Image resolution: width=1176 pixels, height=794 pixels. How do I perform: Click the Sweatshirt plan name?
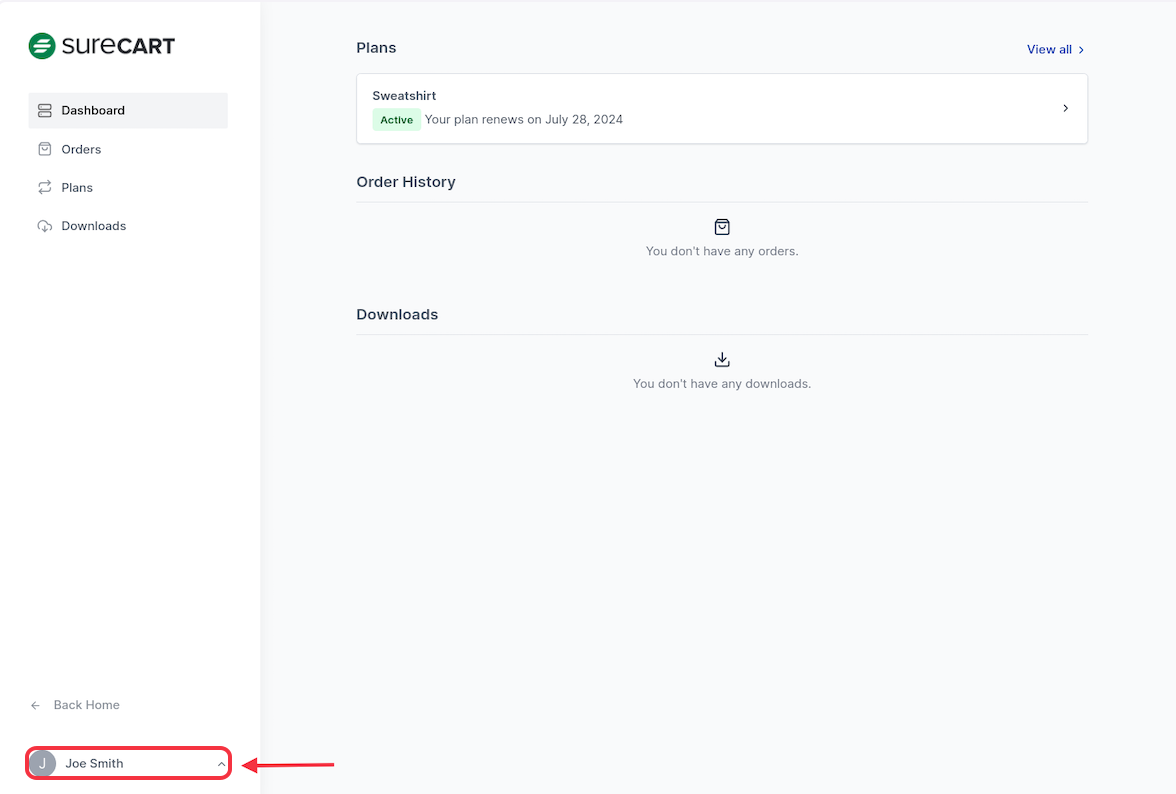tap(404, 96)
